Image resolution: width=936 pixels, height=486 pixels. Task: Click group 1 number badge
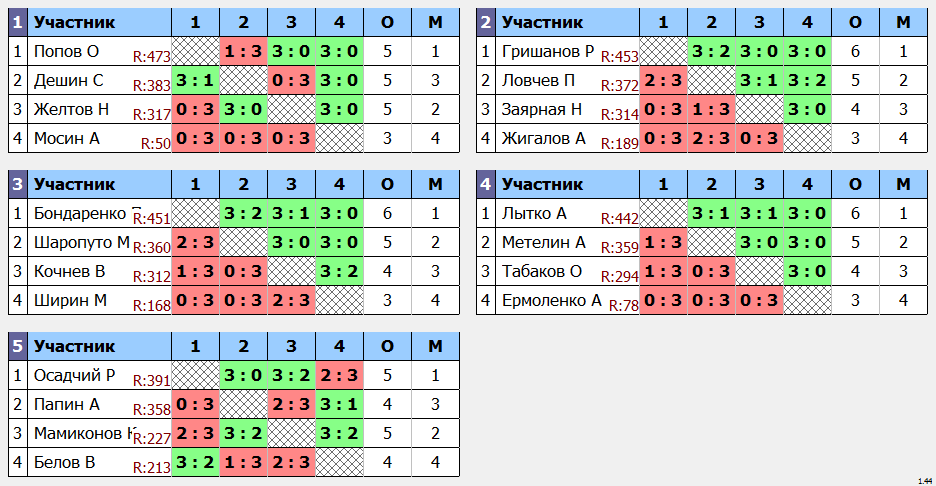pos(17,23)
